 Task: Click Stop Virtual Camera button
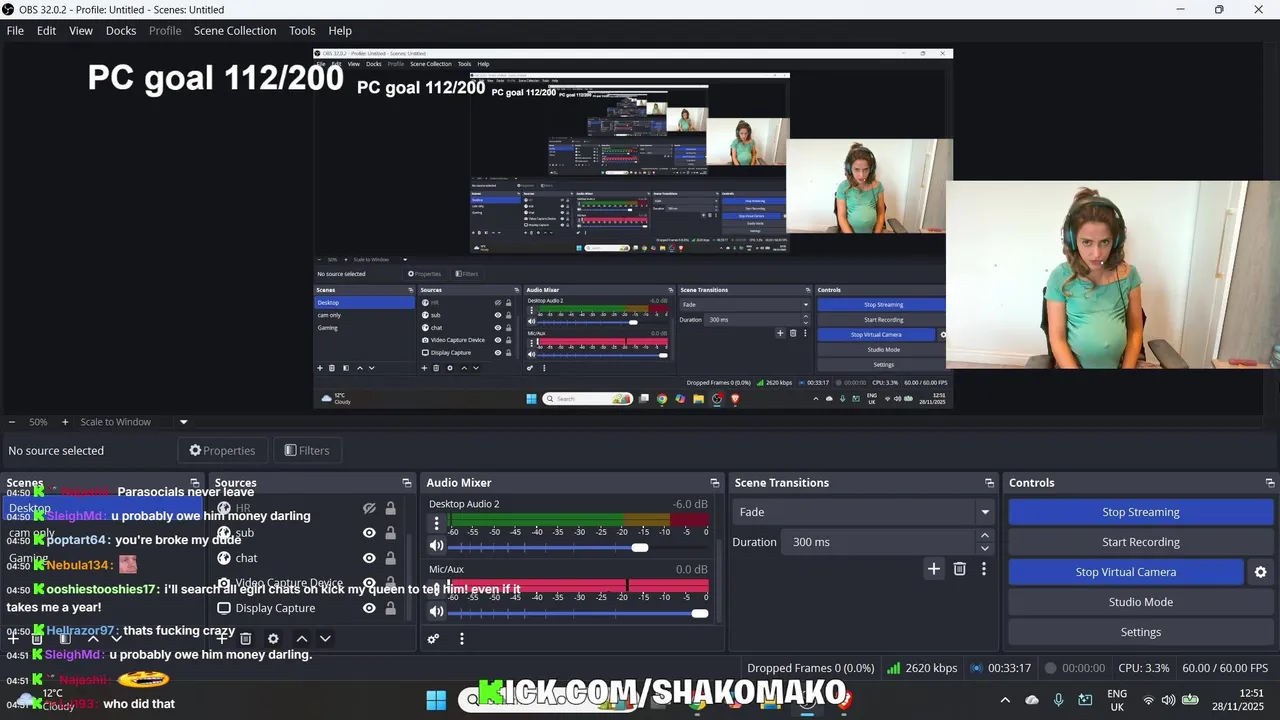(1125, 572)
